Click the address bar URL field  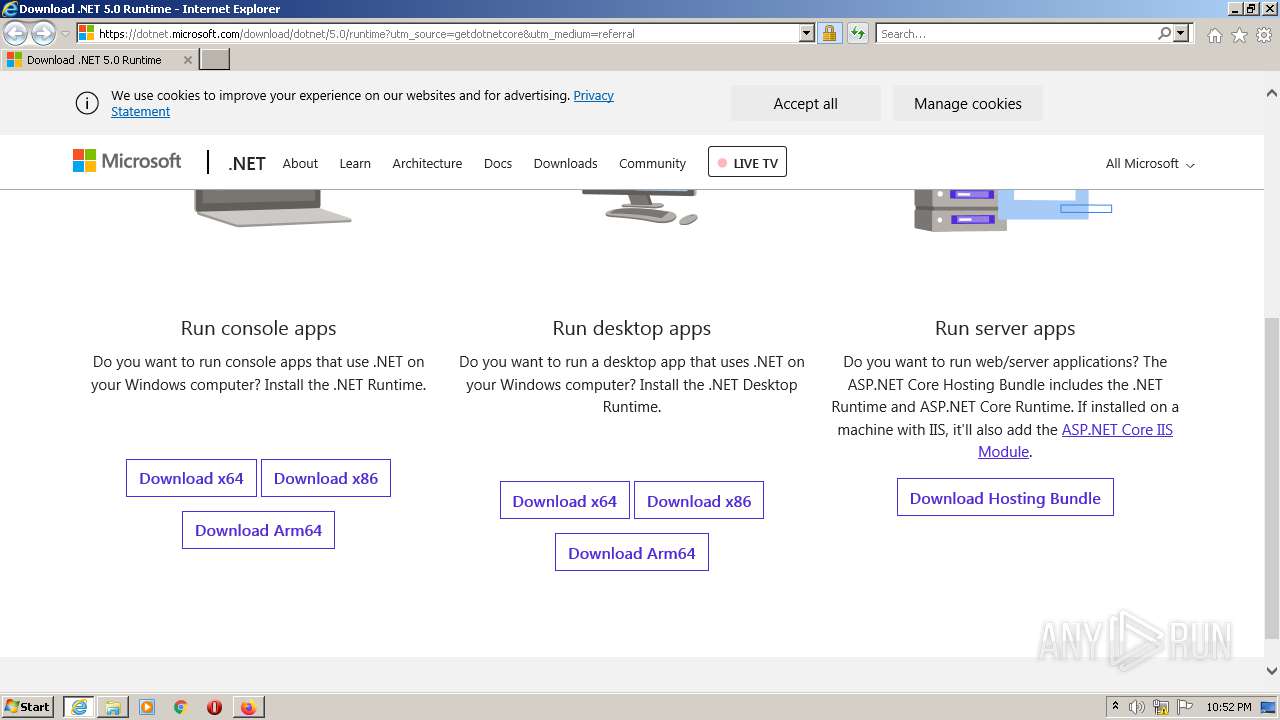[447, 33]
